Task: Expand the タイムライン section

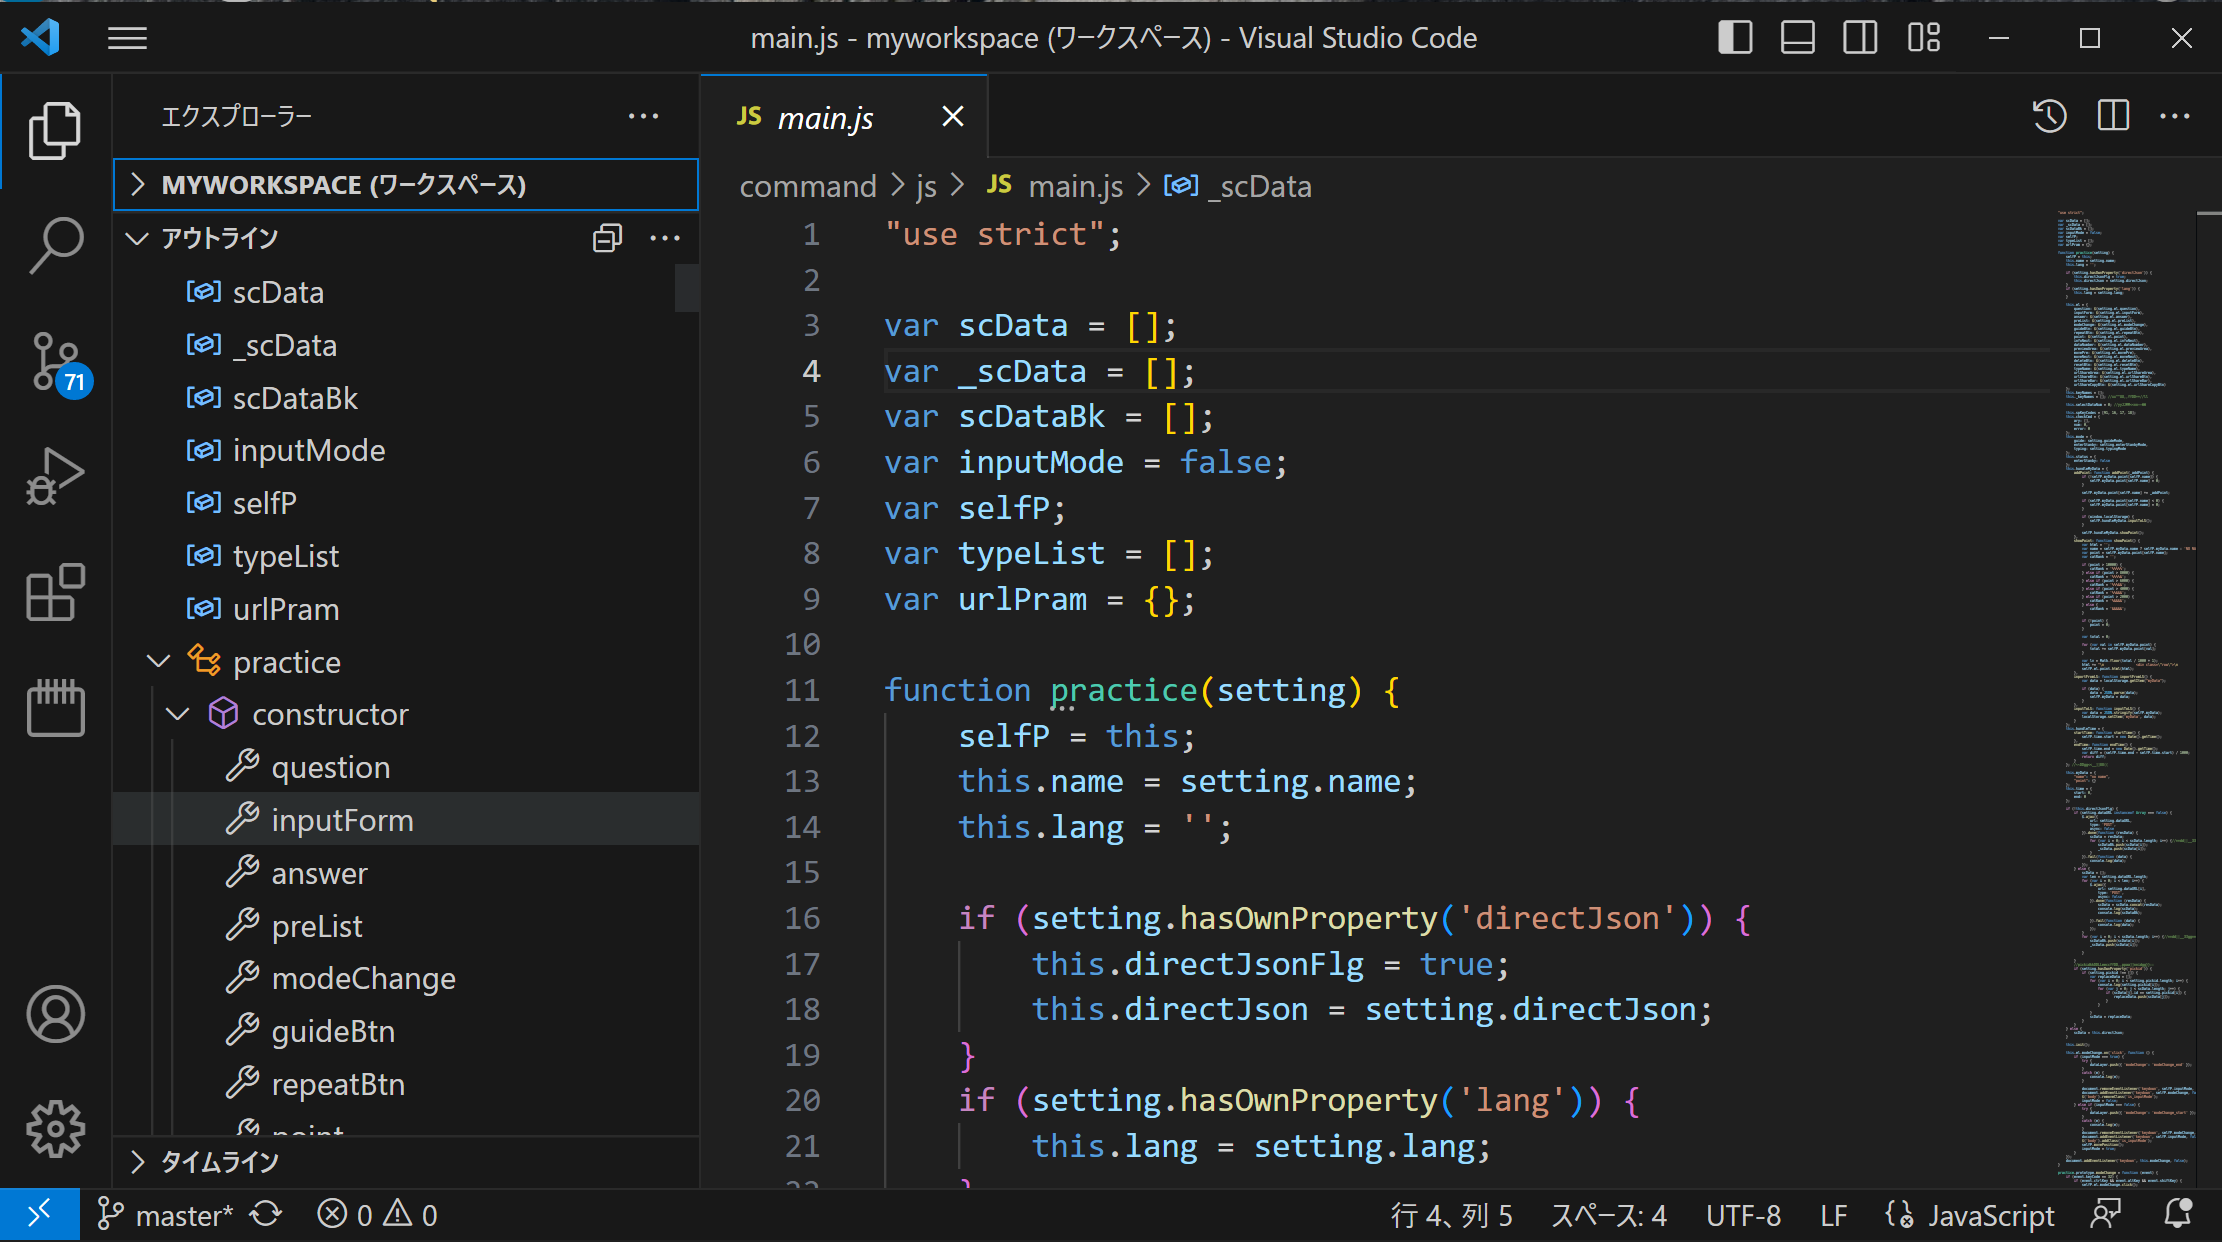Action: coord(406,1162)
